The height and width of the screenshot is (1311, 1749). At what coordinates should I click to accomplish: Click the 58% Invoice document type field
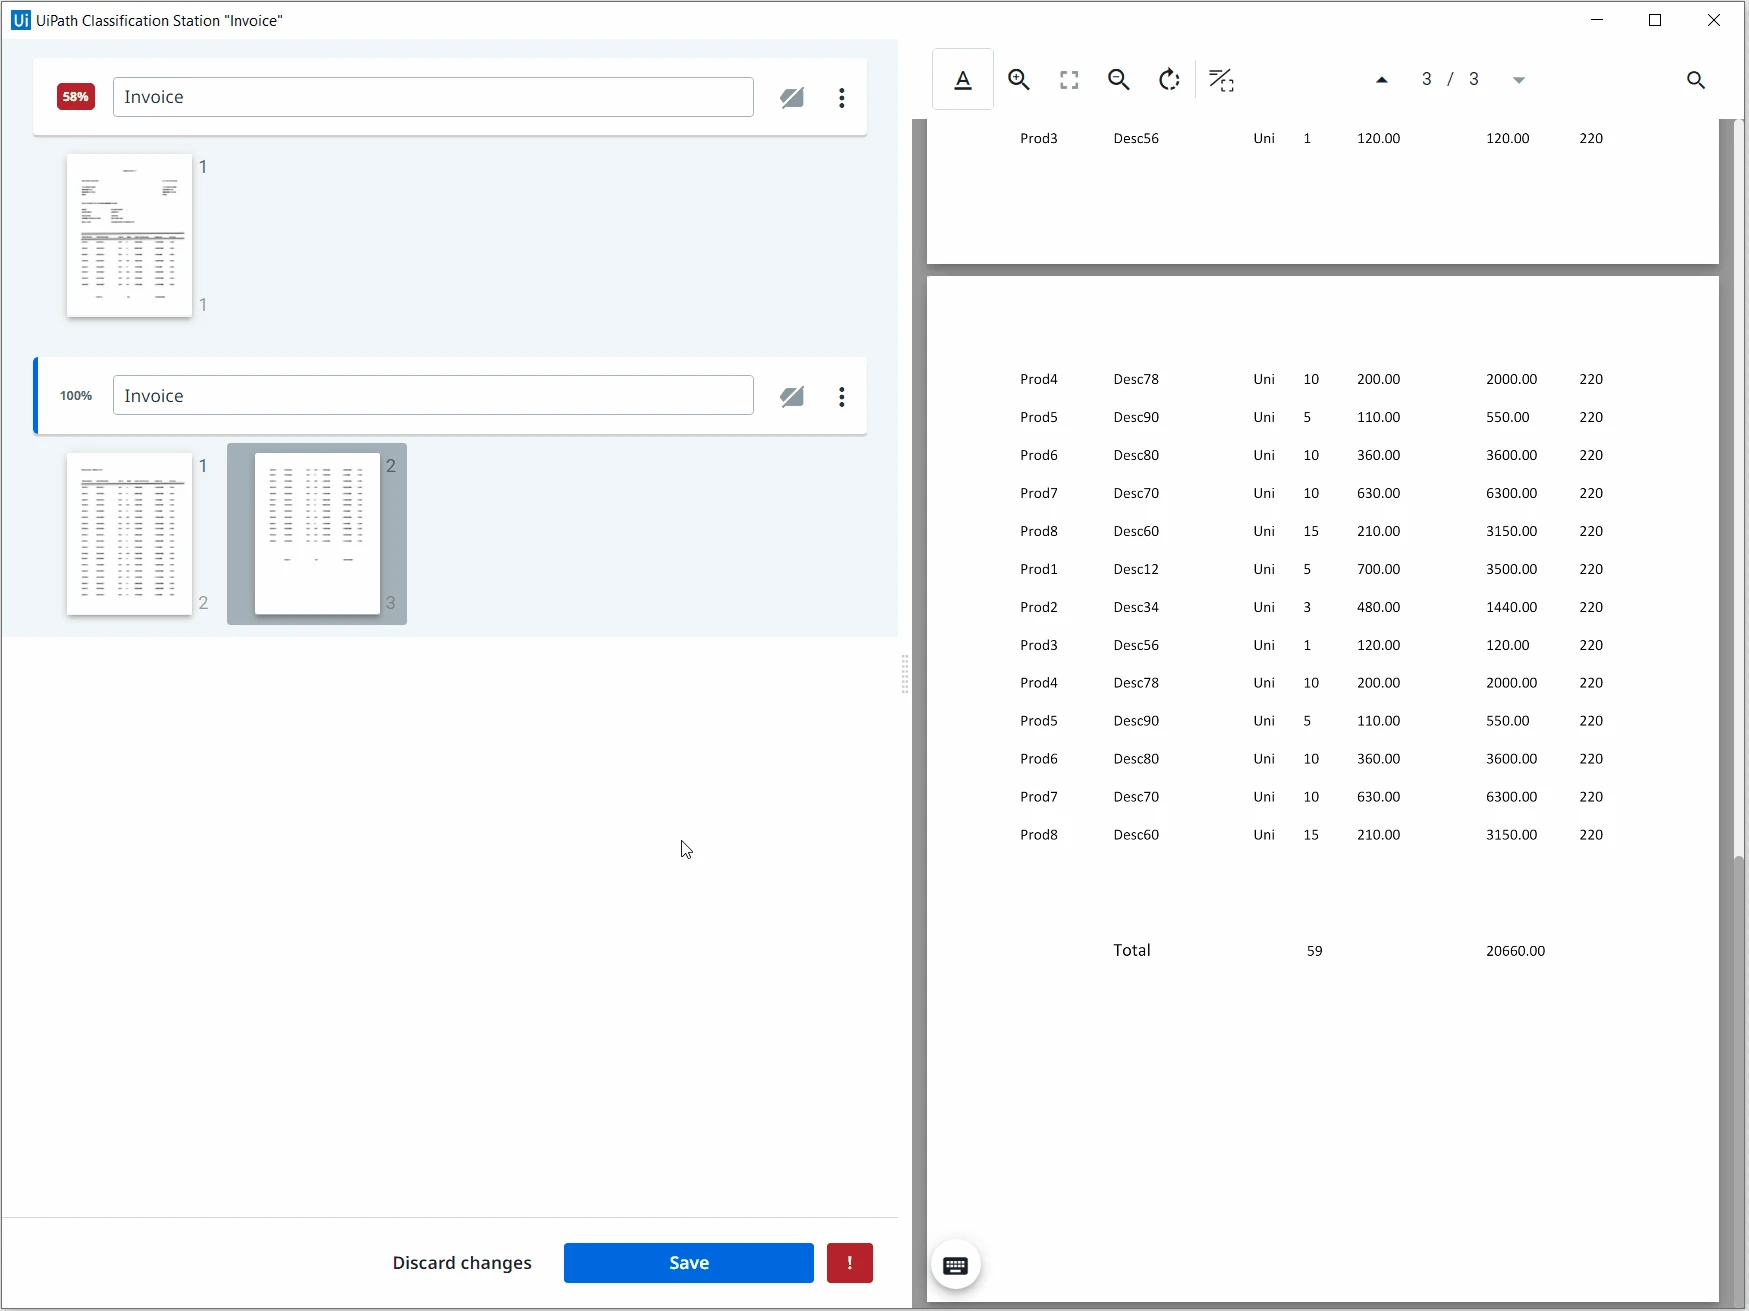pos(433,97)
